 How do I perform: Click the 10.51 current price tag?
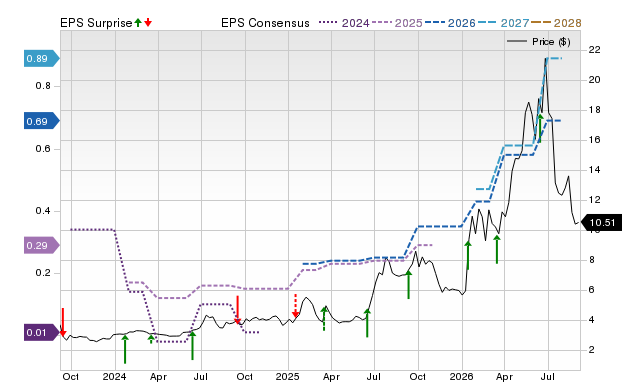[601, 222]
